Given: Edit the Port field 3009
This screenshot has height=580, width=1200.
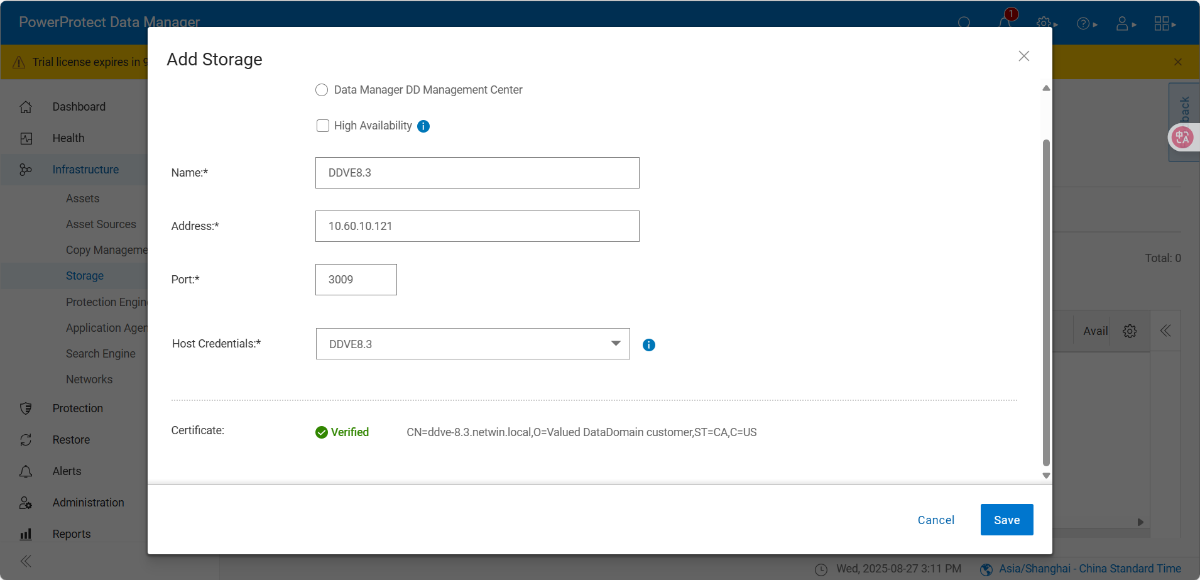Looking at the screenshot, I should (356, 280).
